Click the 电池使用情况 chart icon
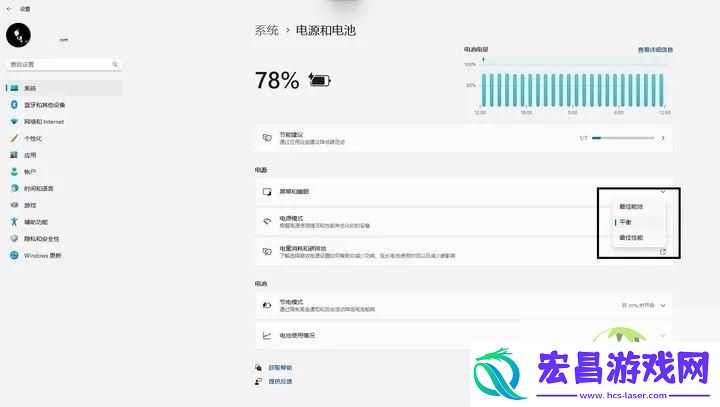This screenshot has height=407, width=720. (267, 335)
